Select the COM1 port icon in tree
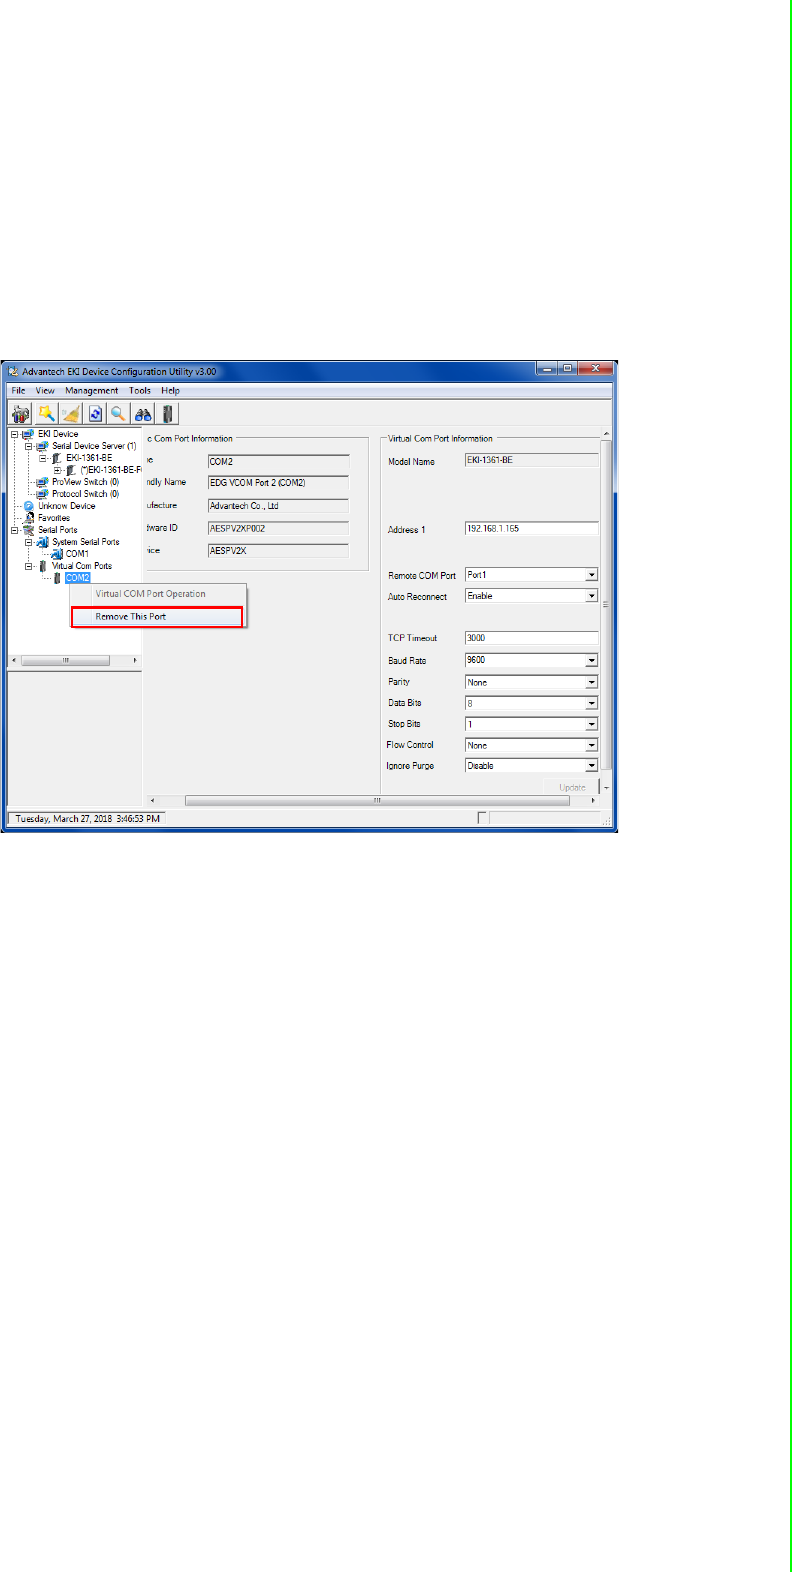792x1572 pixels. [x=57, y=554]
